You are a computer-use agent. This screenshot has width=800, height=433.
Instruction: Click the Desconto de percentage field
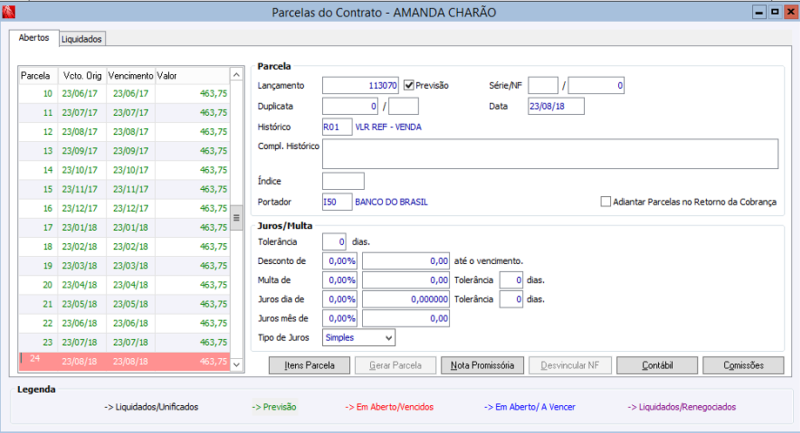[340, 261]
